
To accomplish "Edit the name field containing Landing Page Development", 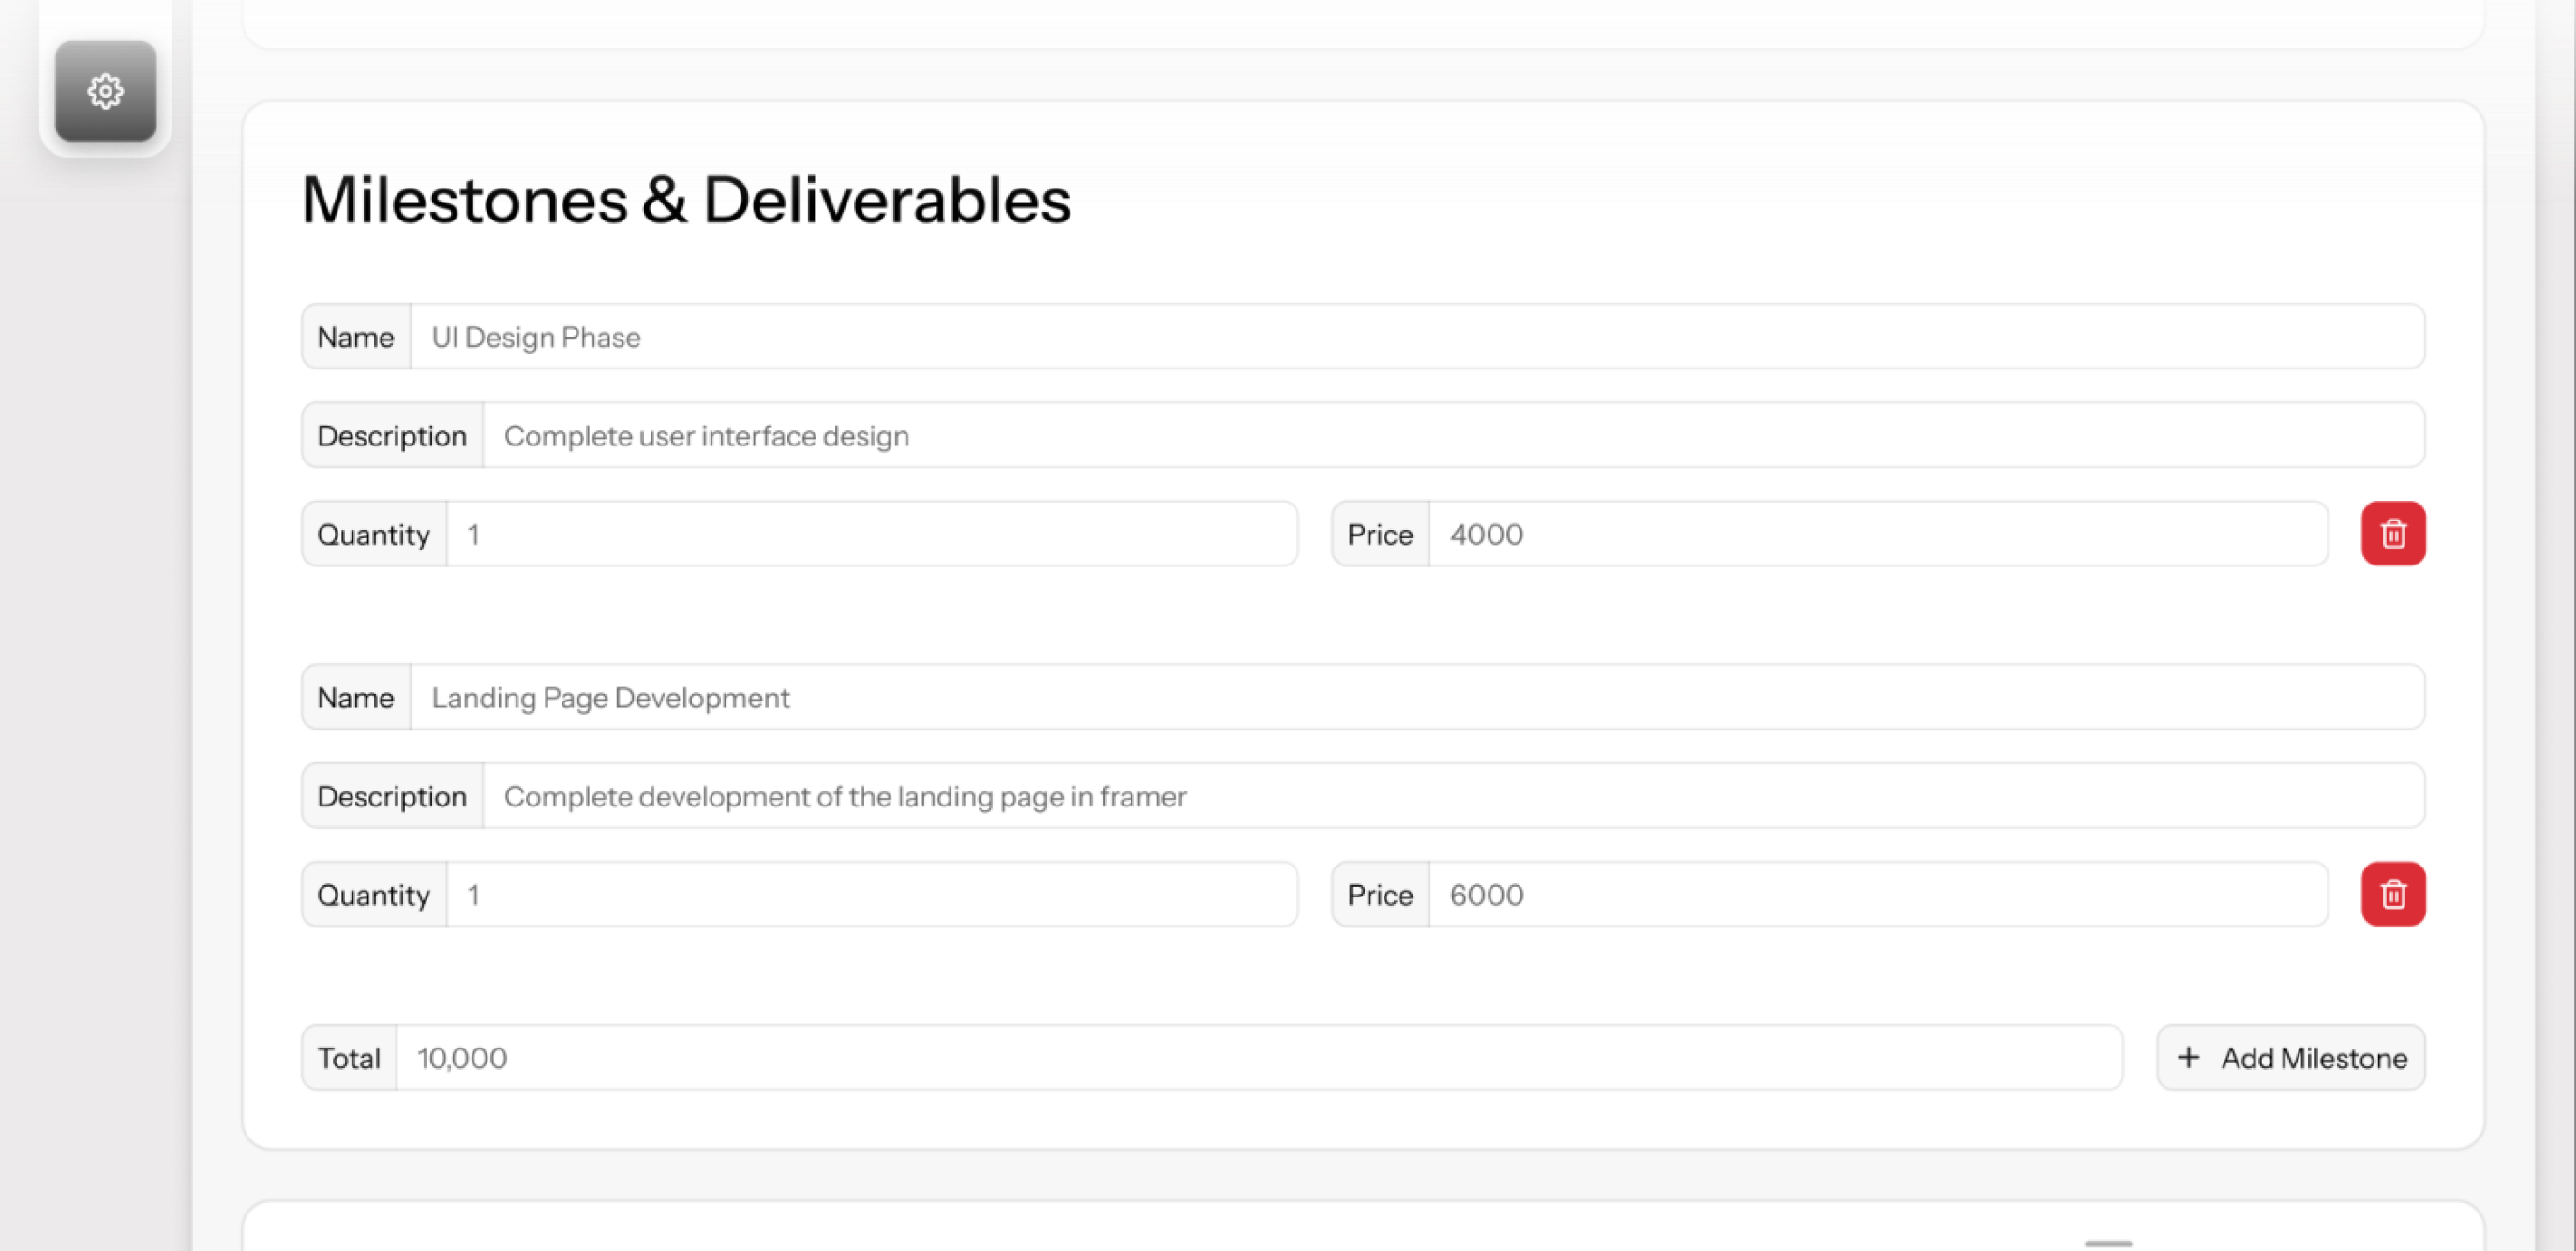I will 1417,697.
